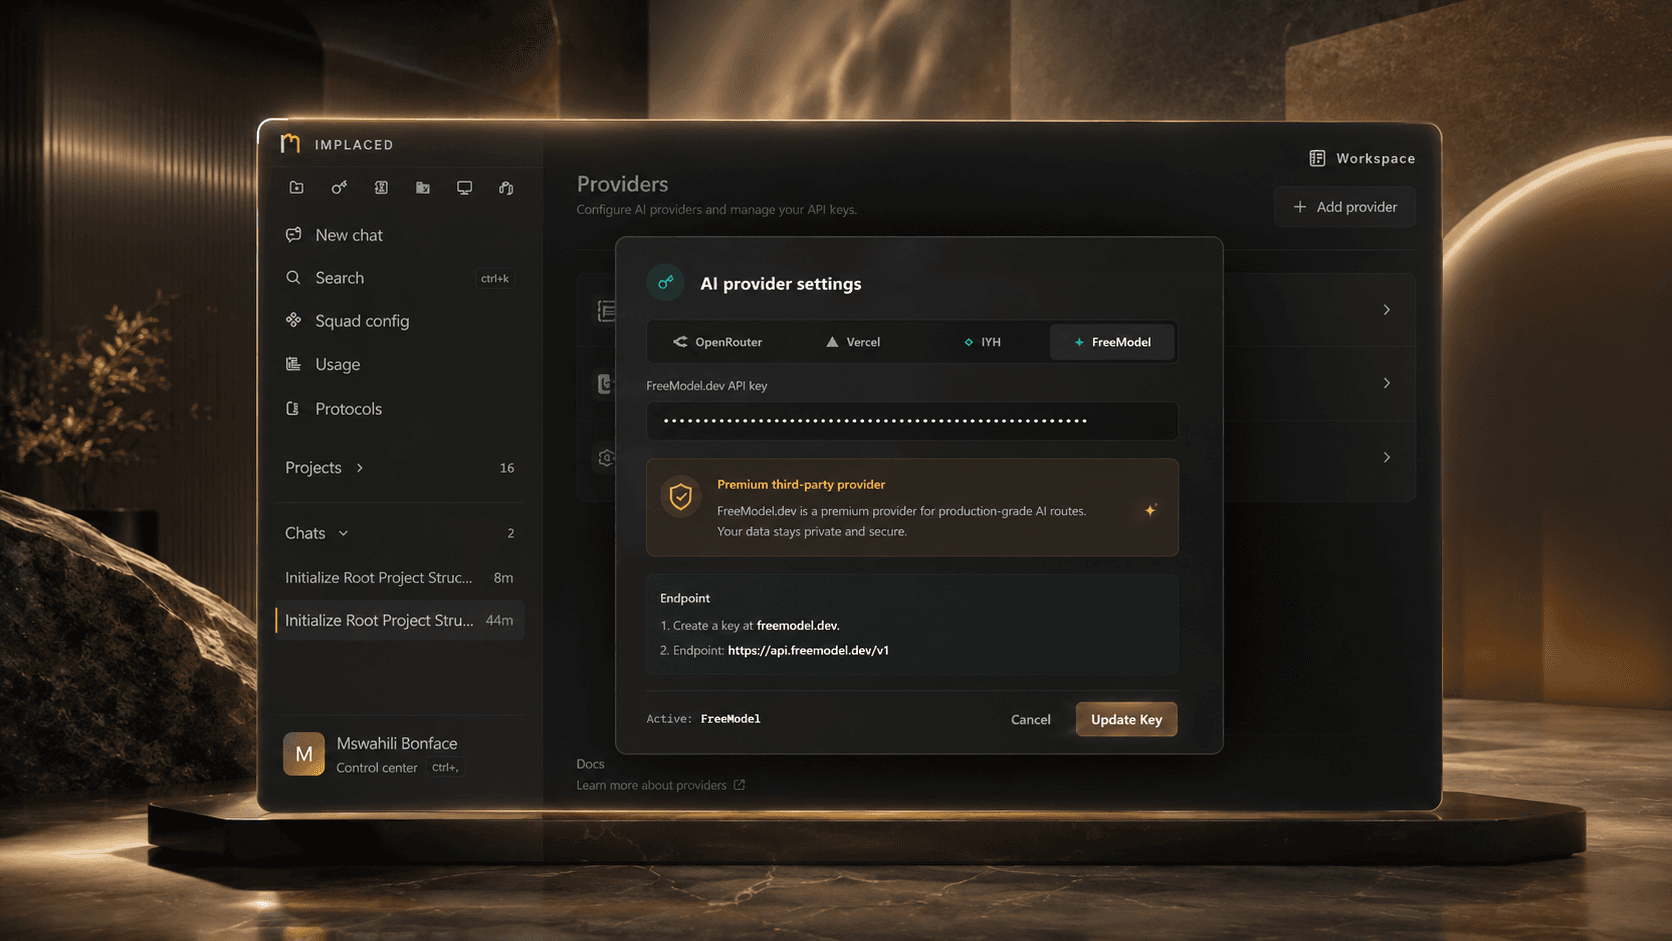The image size is (1672, 941).
Task: Open the Workspace button
Action: point(1362,158)
